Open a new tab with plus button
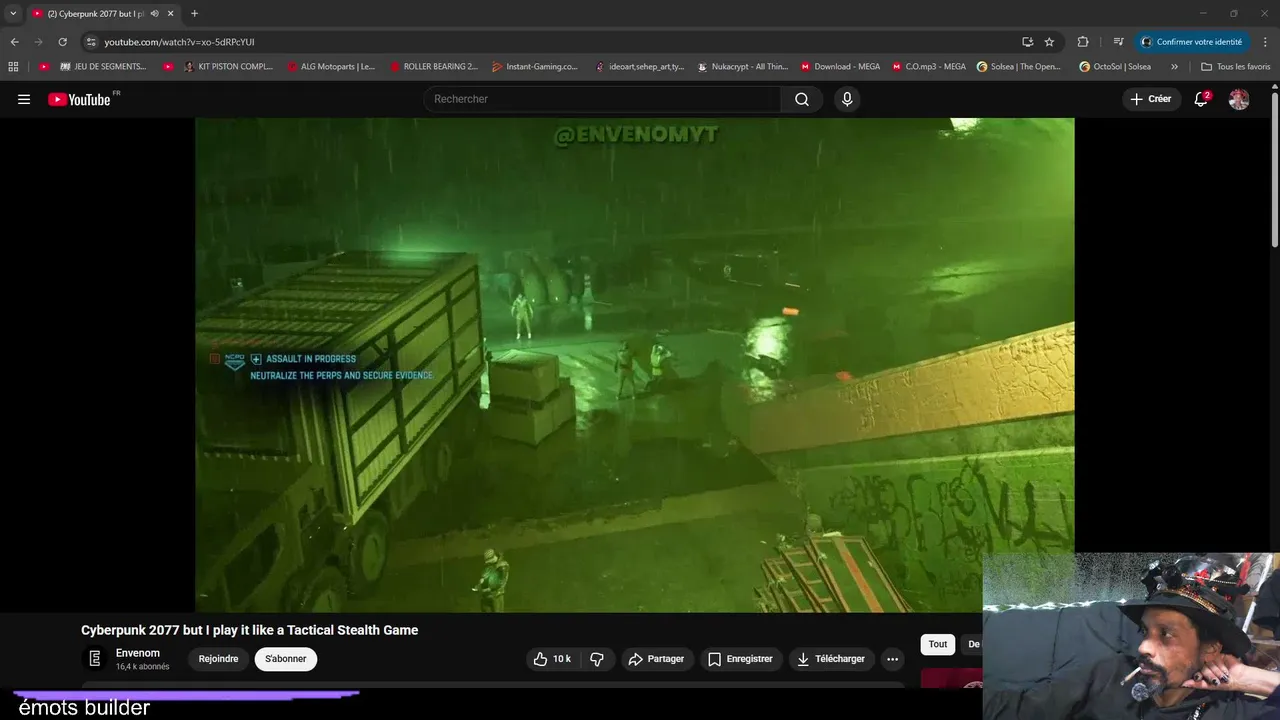Image resolution: width=1280 pixels, height=720 pixels. (x=194, y=14)
